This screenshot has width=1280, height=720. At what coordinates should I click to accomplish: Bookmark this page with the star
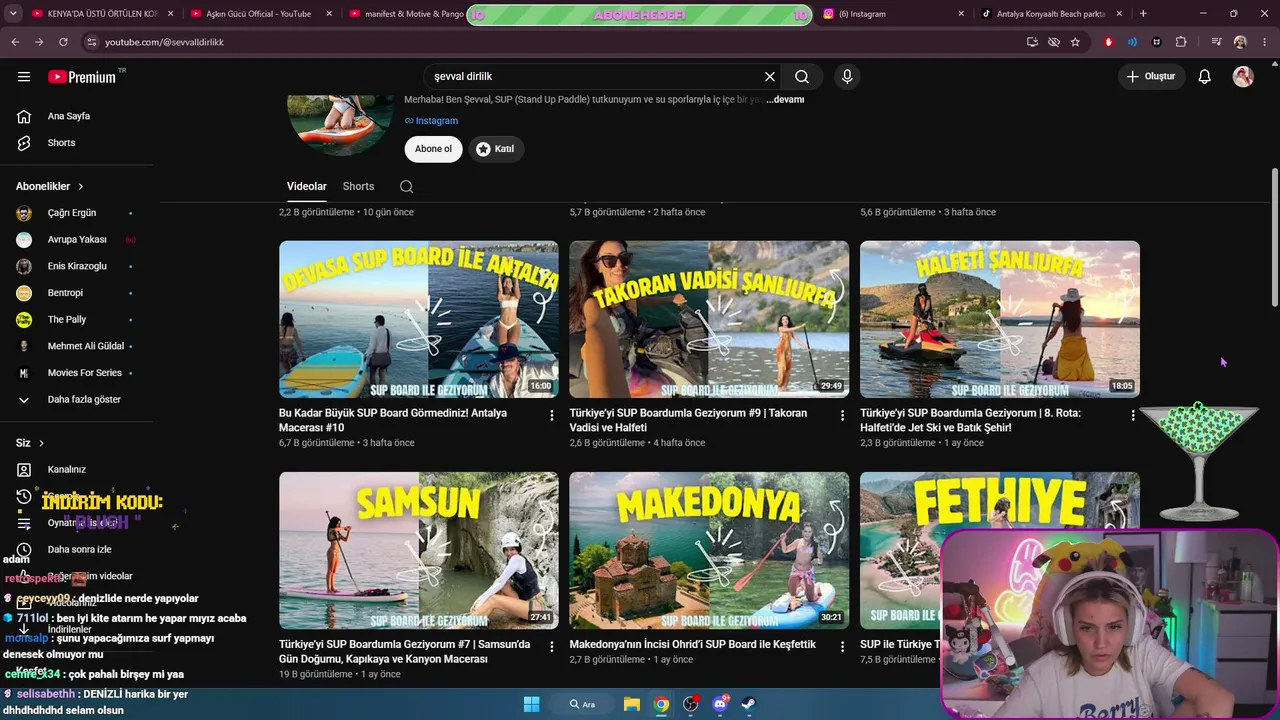coord(1075,42)
